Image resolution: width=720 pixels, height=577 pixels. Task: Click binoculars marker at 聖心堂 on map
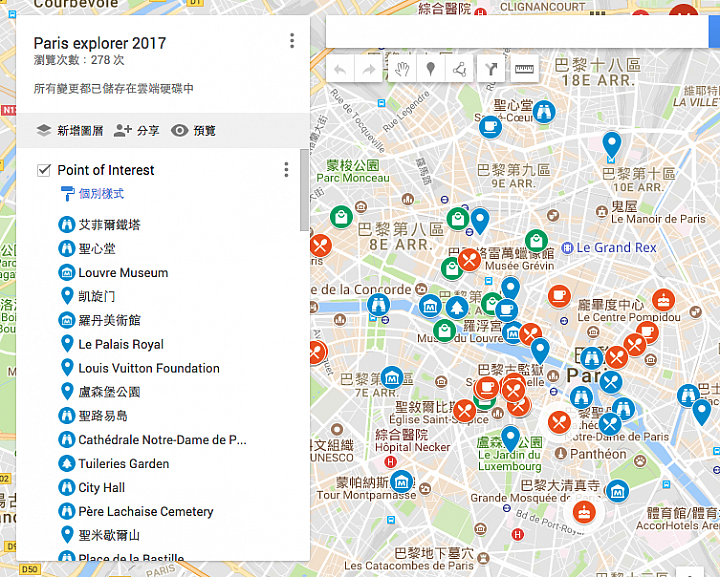[x=544, y=112]
